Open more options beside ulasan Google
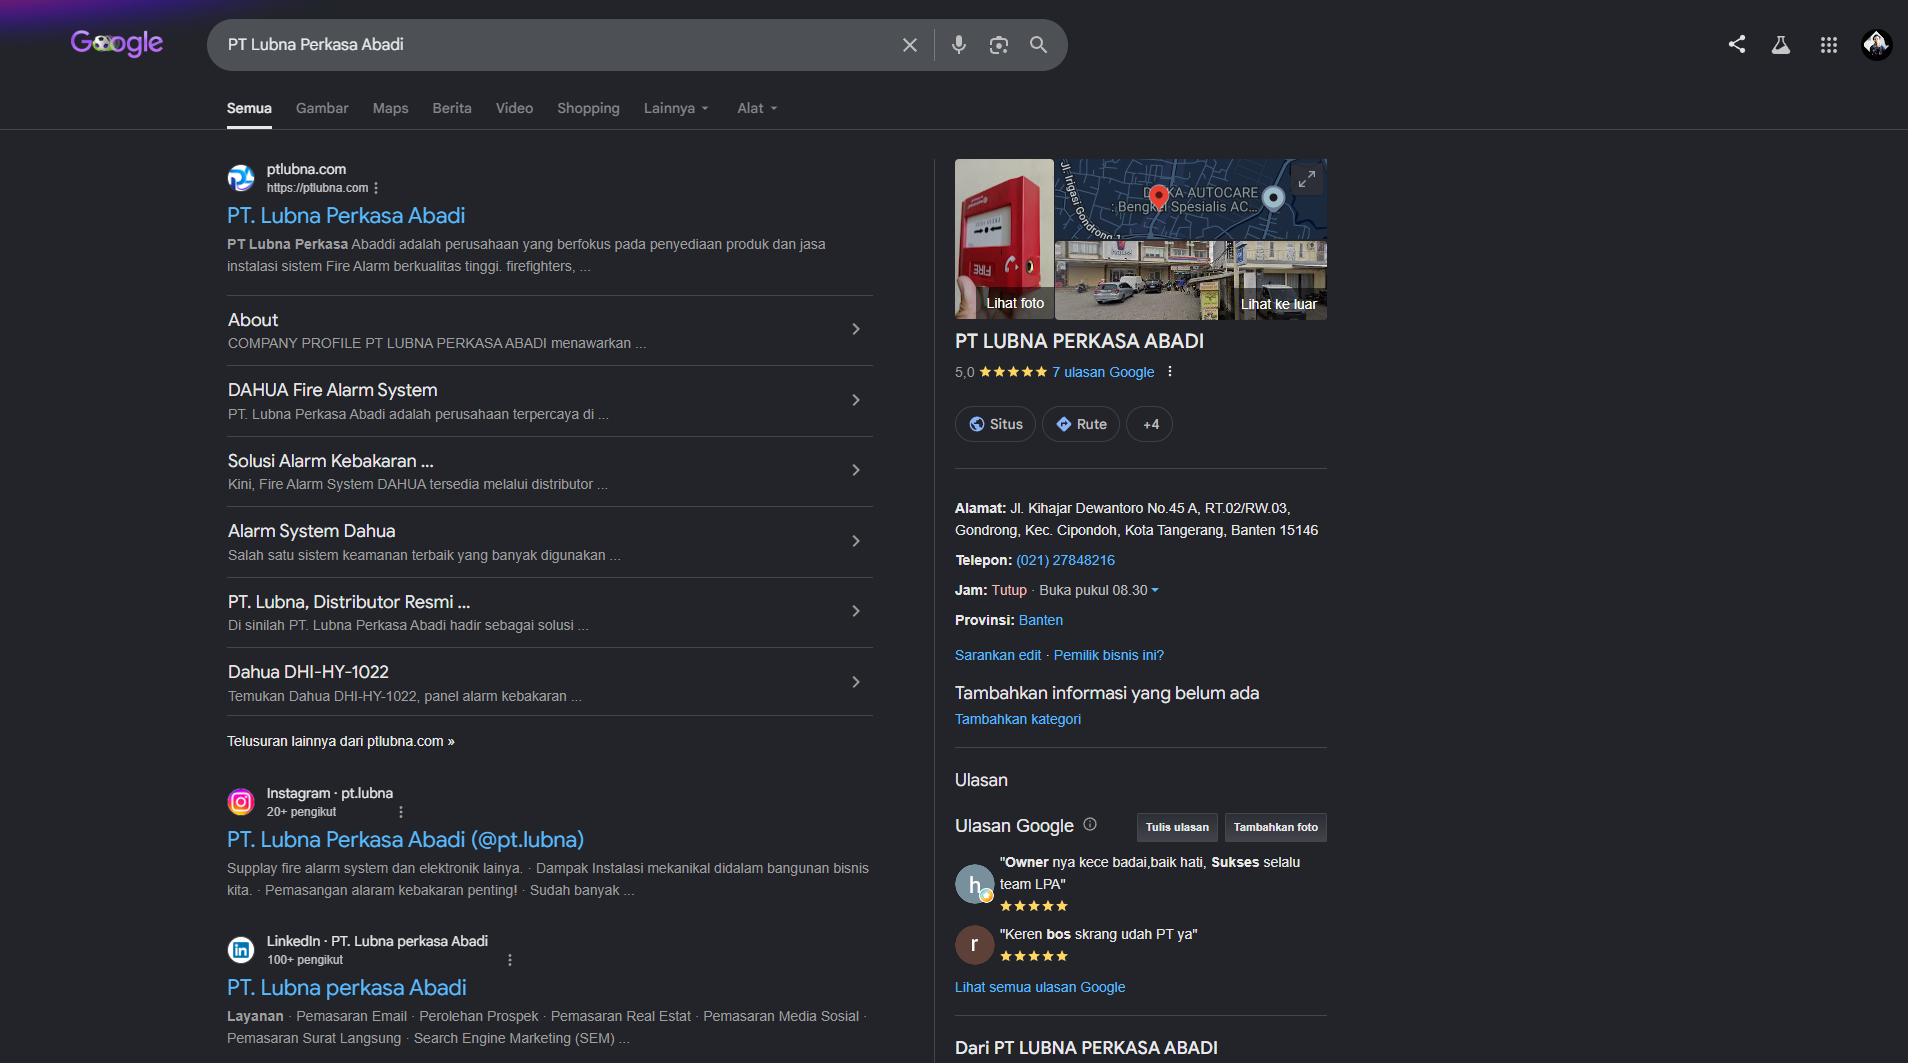This screenshot has width=1908, height=1063. (x=1170, y=372)
